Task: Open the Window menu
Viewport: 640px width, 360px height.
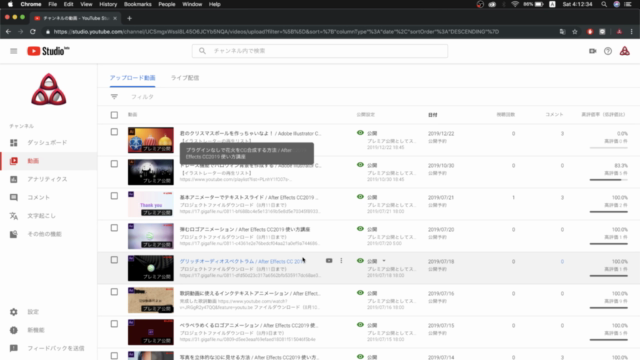Action: pos(192,4)
